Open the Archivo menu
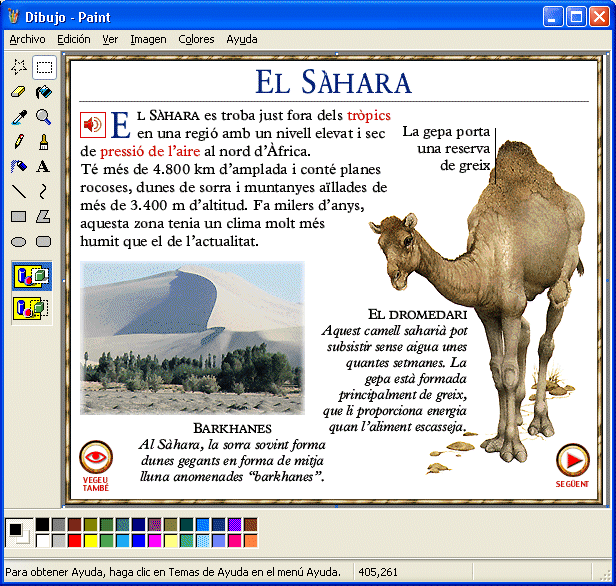616x586 pixels. [28, 40]
